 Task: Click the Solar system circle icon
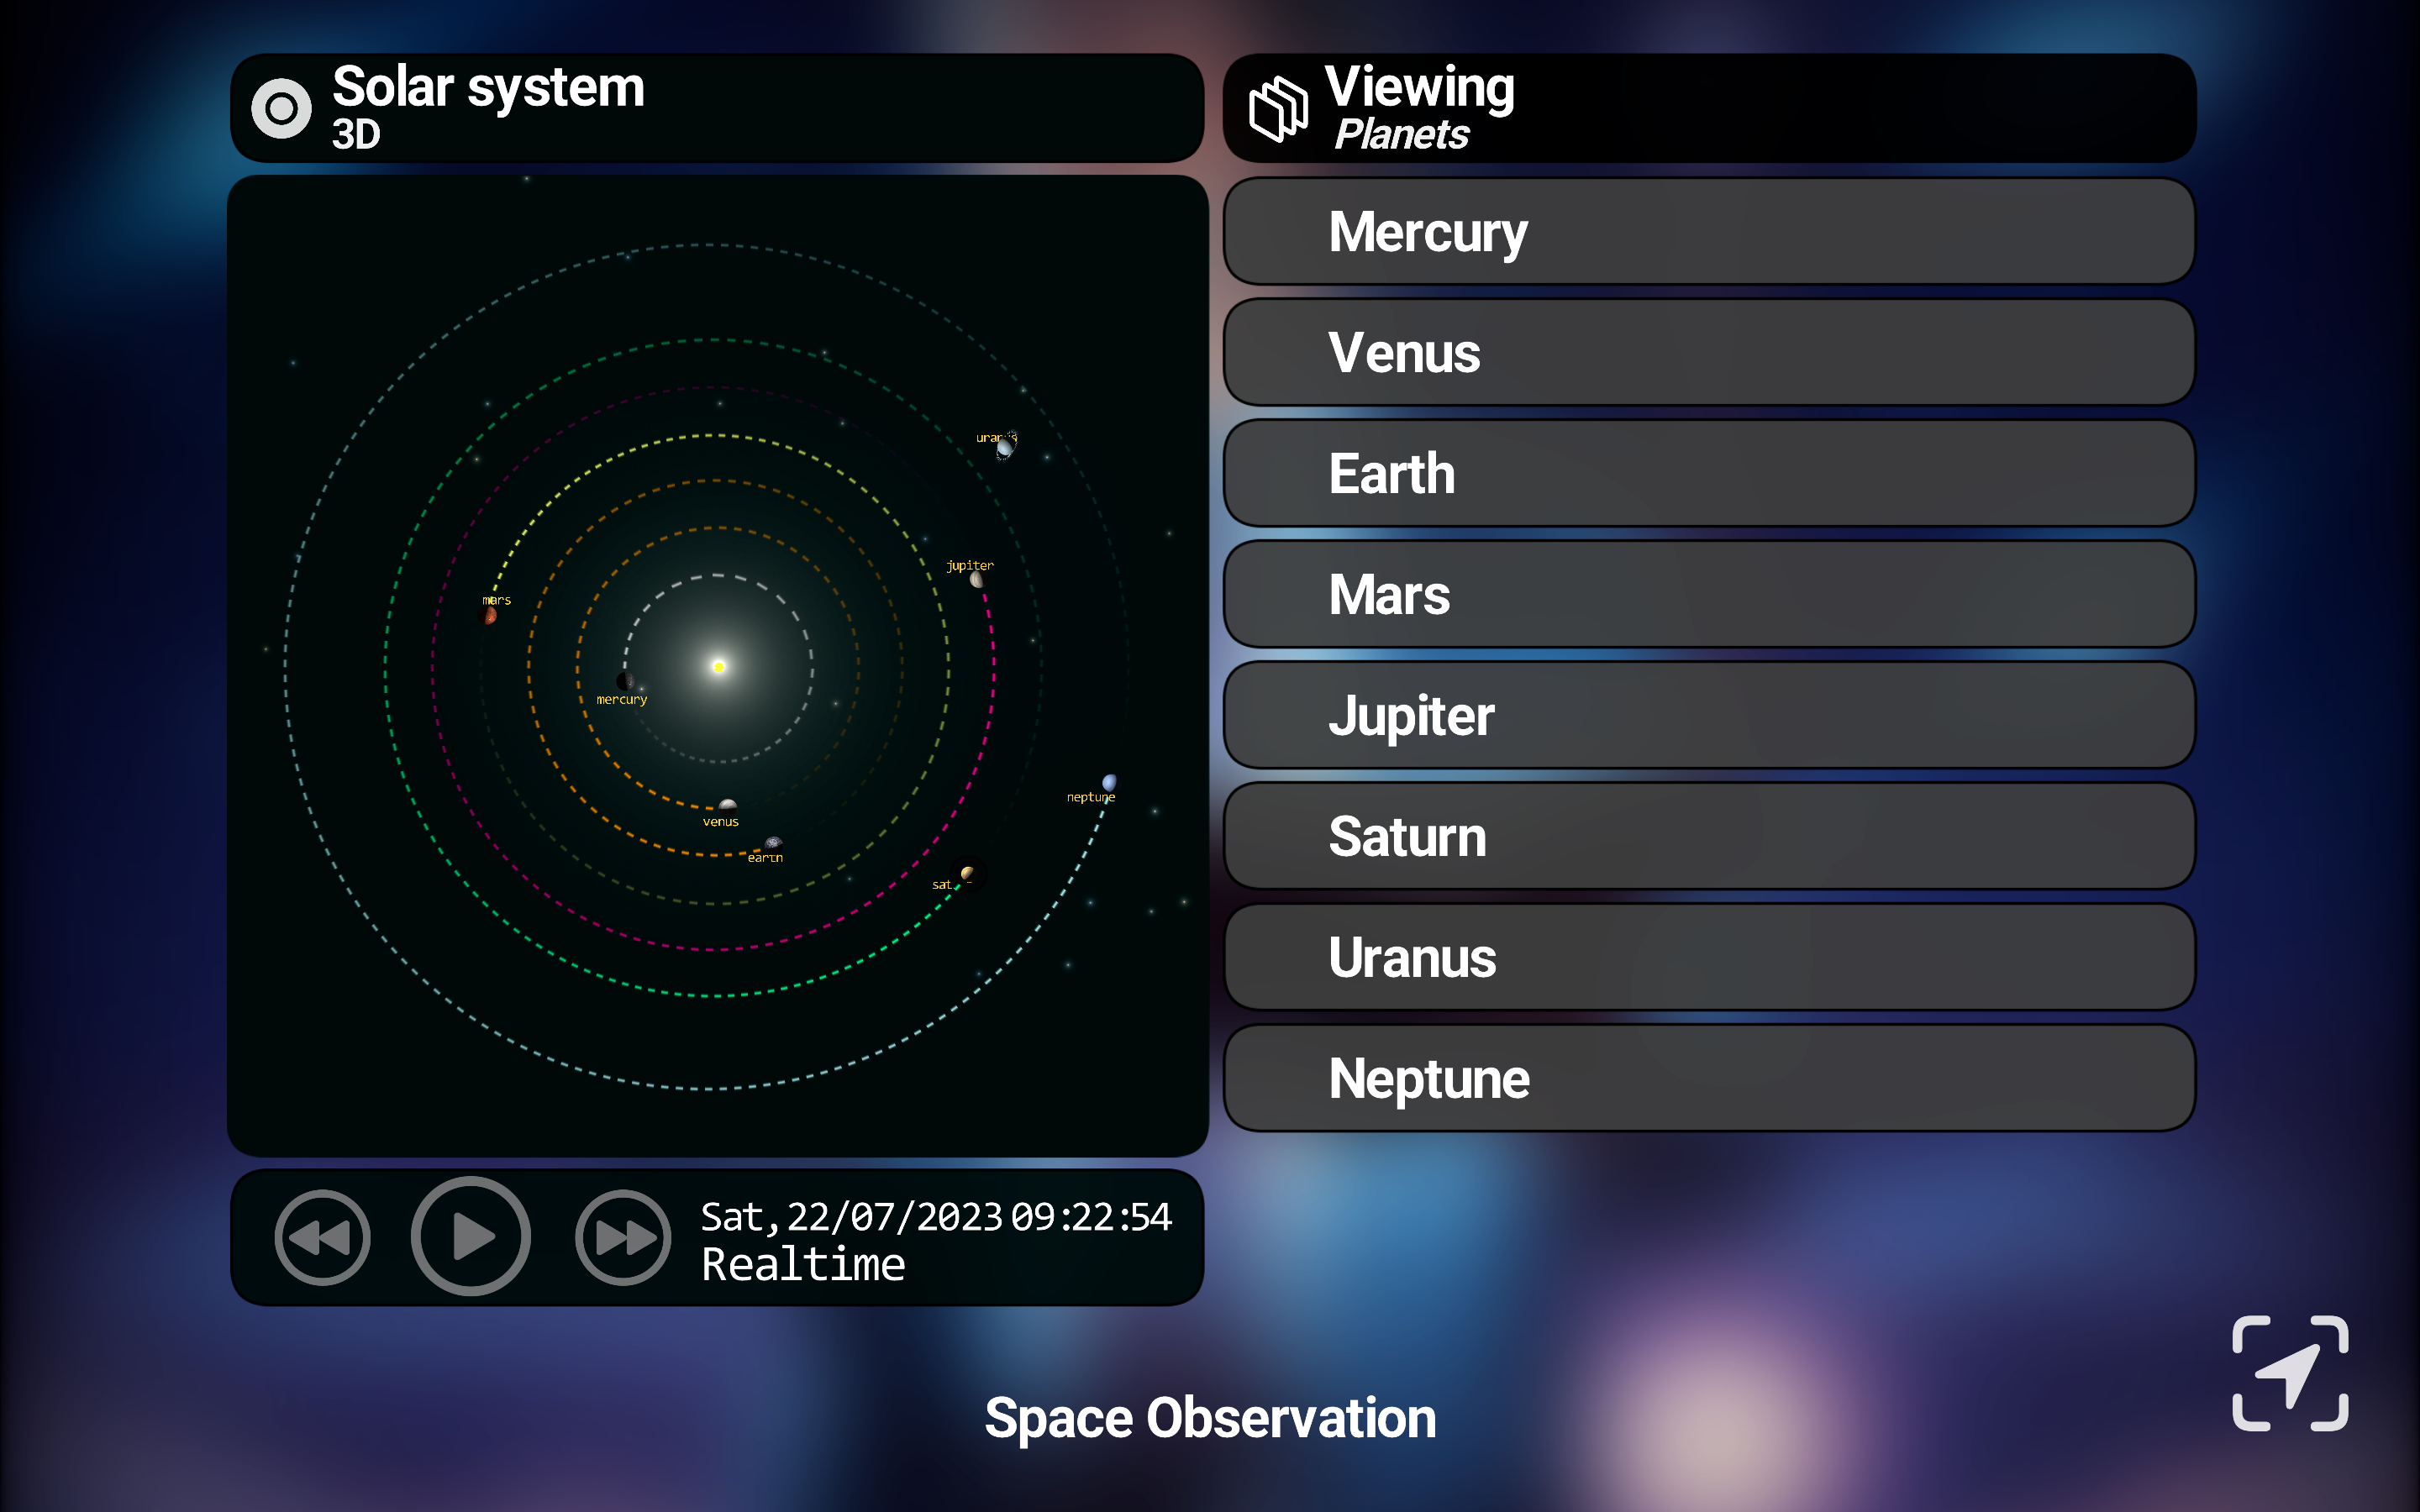tap(281, 108)
